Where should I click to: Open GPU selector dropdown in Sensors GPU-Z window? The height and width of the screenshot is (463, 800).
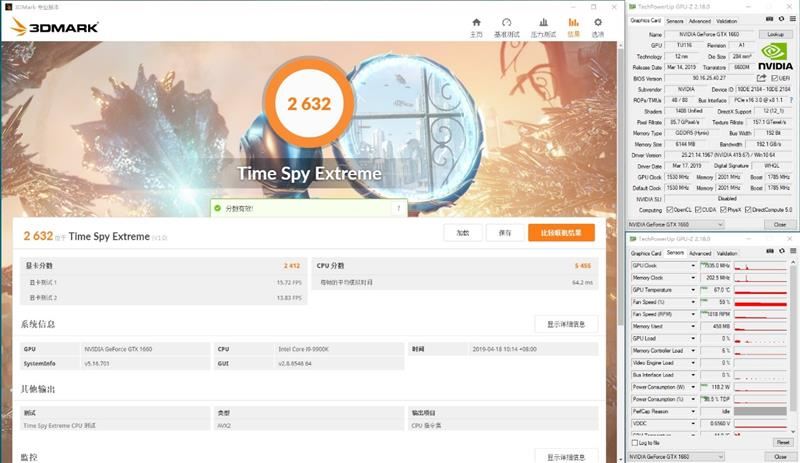click(676, 456)
